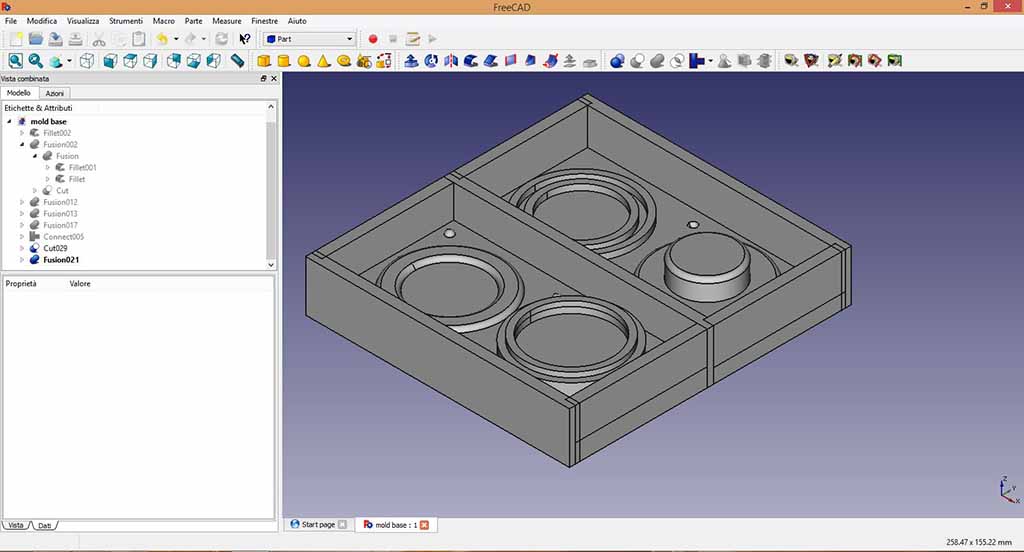This screenshot has width=1024, height=552.
Task: Expand the Fusion012 tree node
Action: coord(22,203)
